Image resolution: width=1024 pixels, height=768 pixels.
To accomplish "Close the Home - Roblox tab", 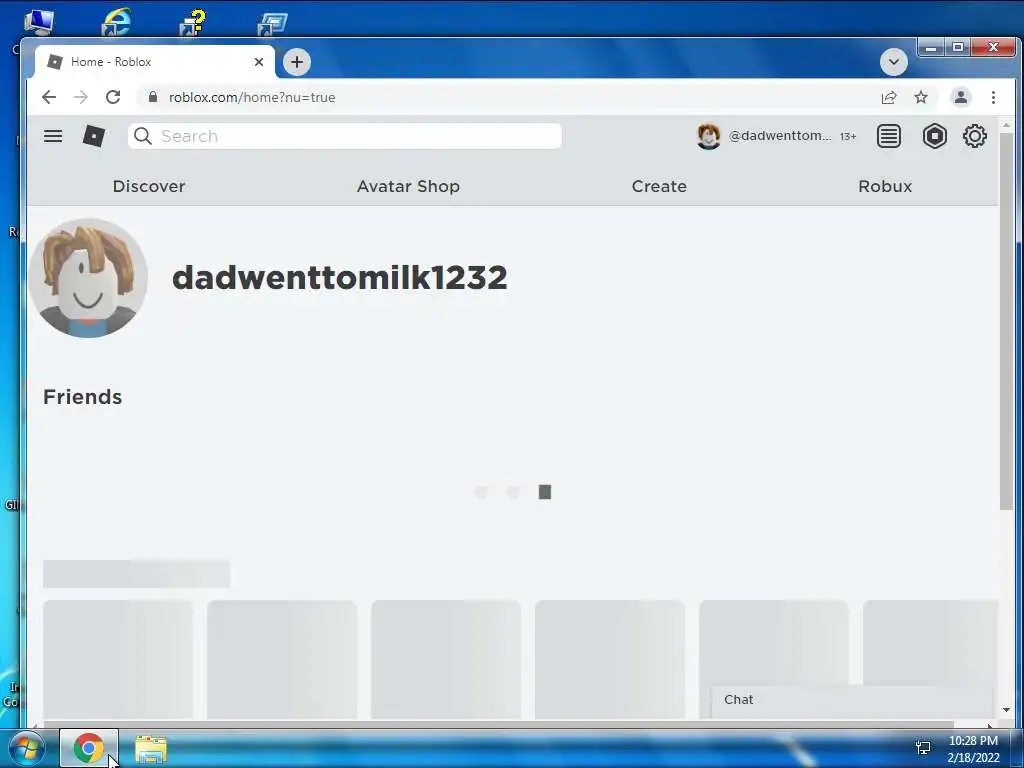I will (259, 62).
